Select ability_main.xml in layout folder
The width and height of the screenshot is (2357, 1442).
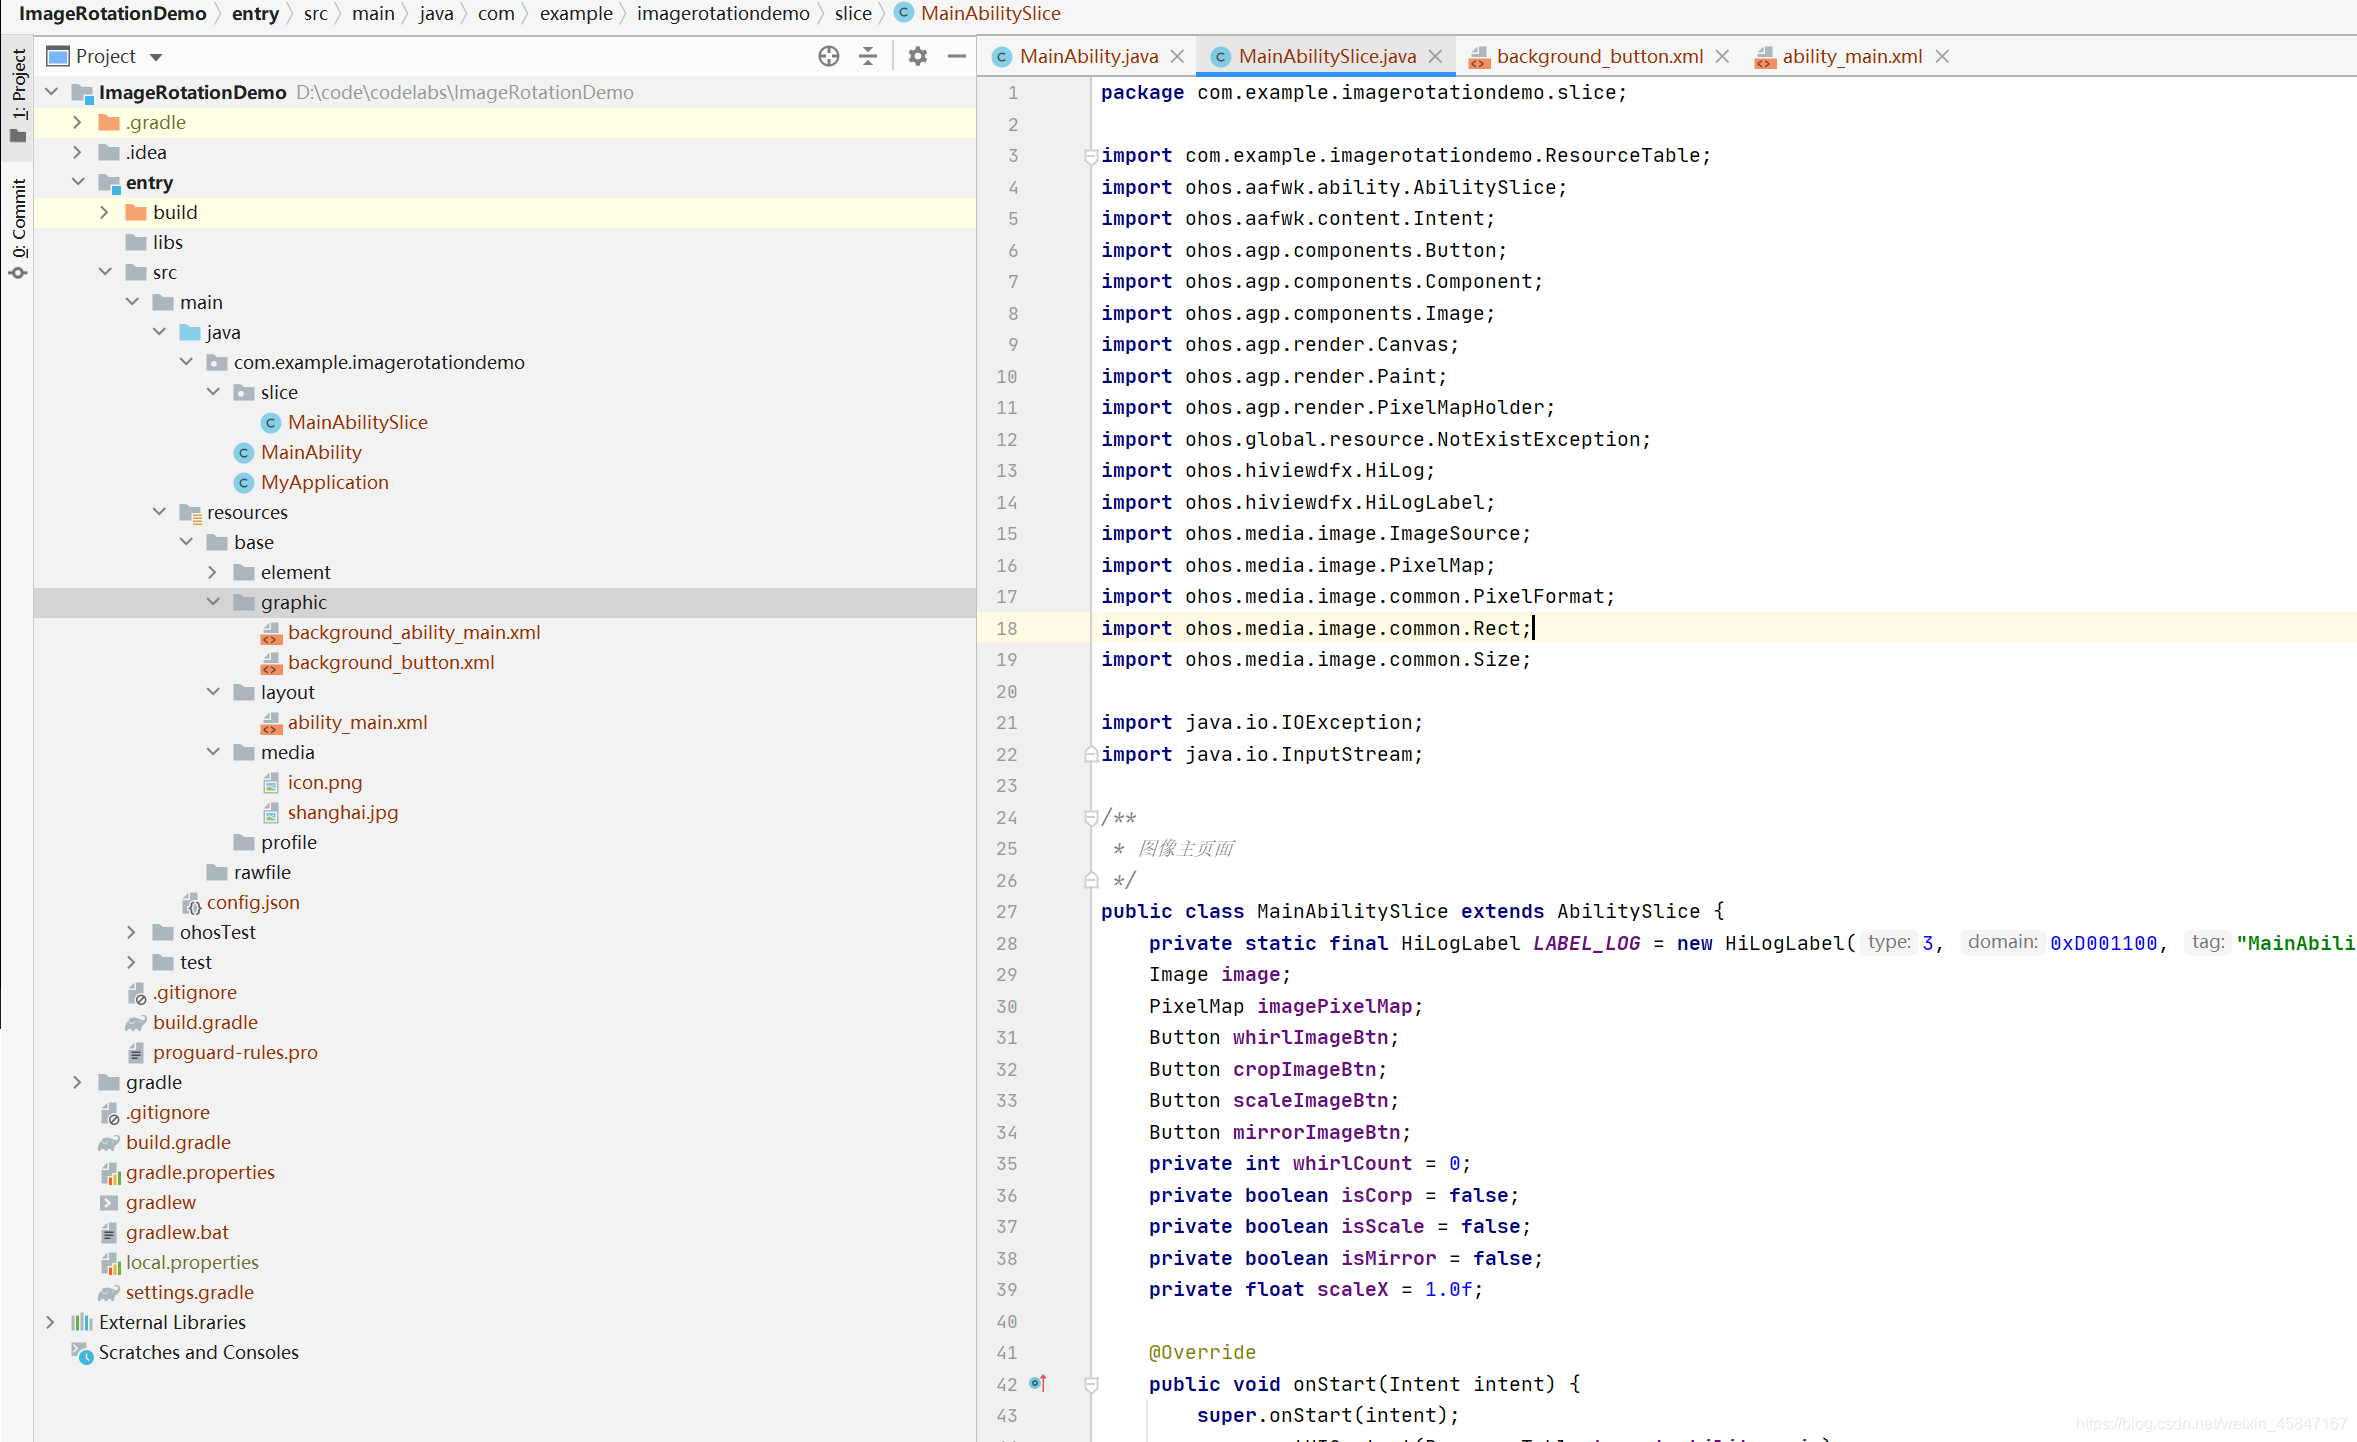point(357,722)
